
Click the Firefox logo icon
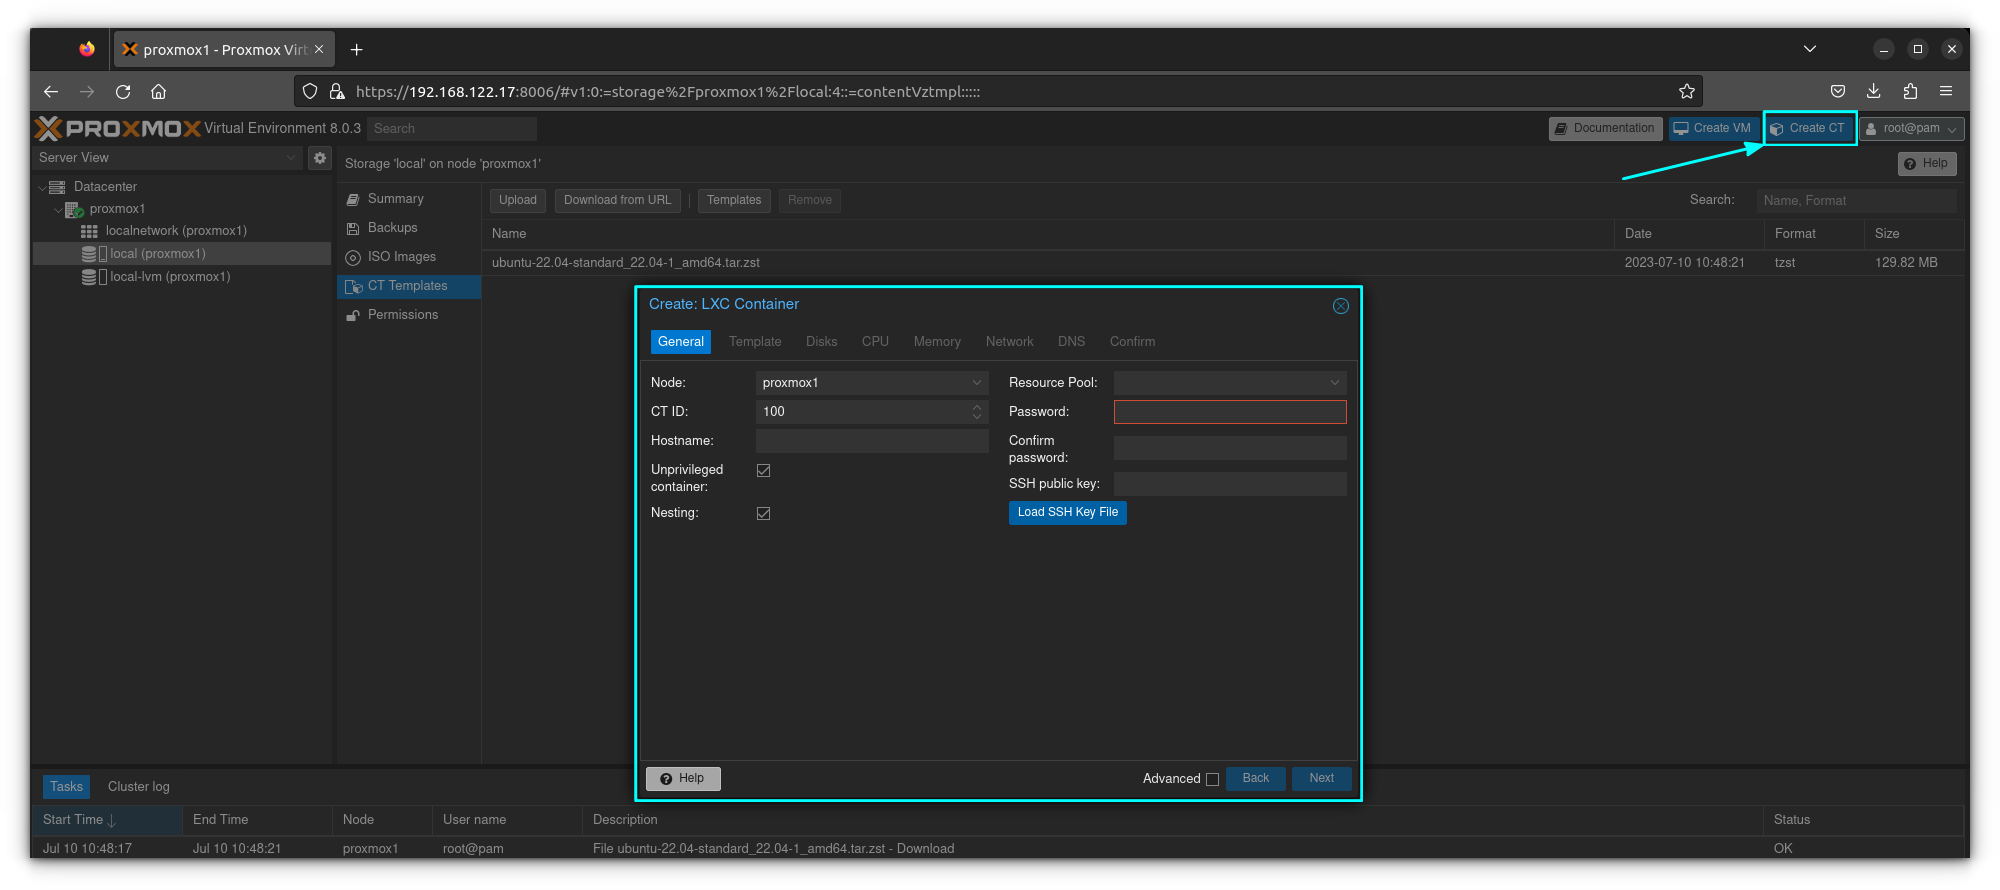pos(87,49)
